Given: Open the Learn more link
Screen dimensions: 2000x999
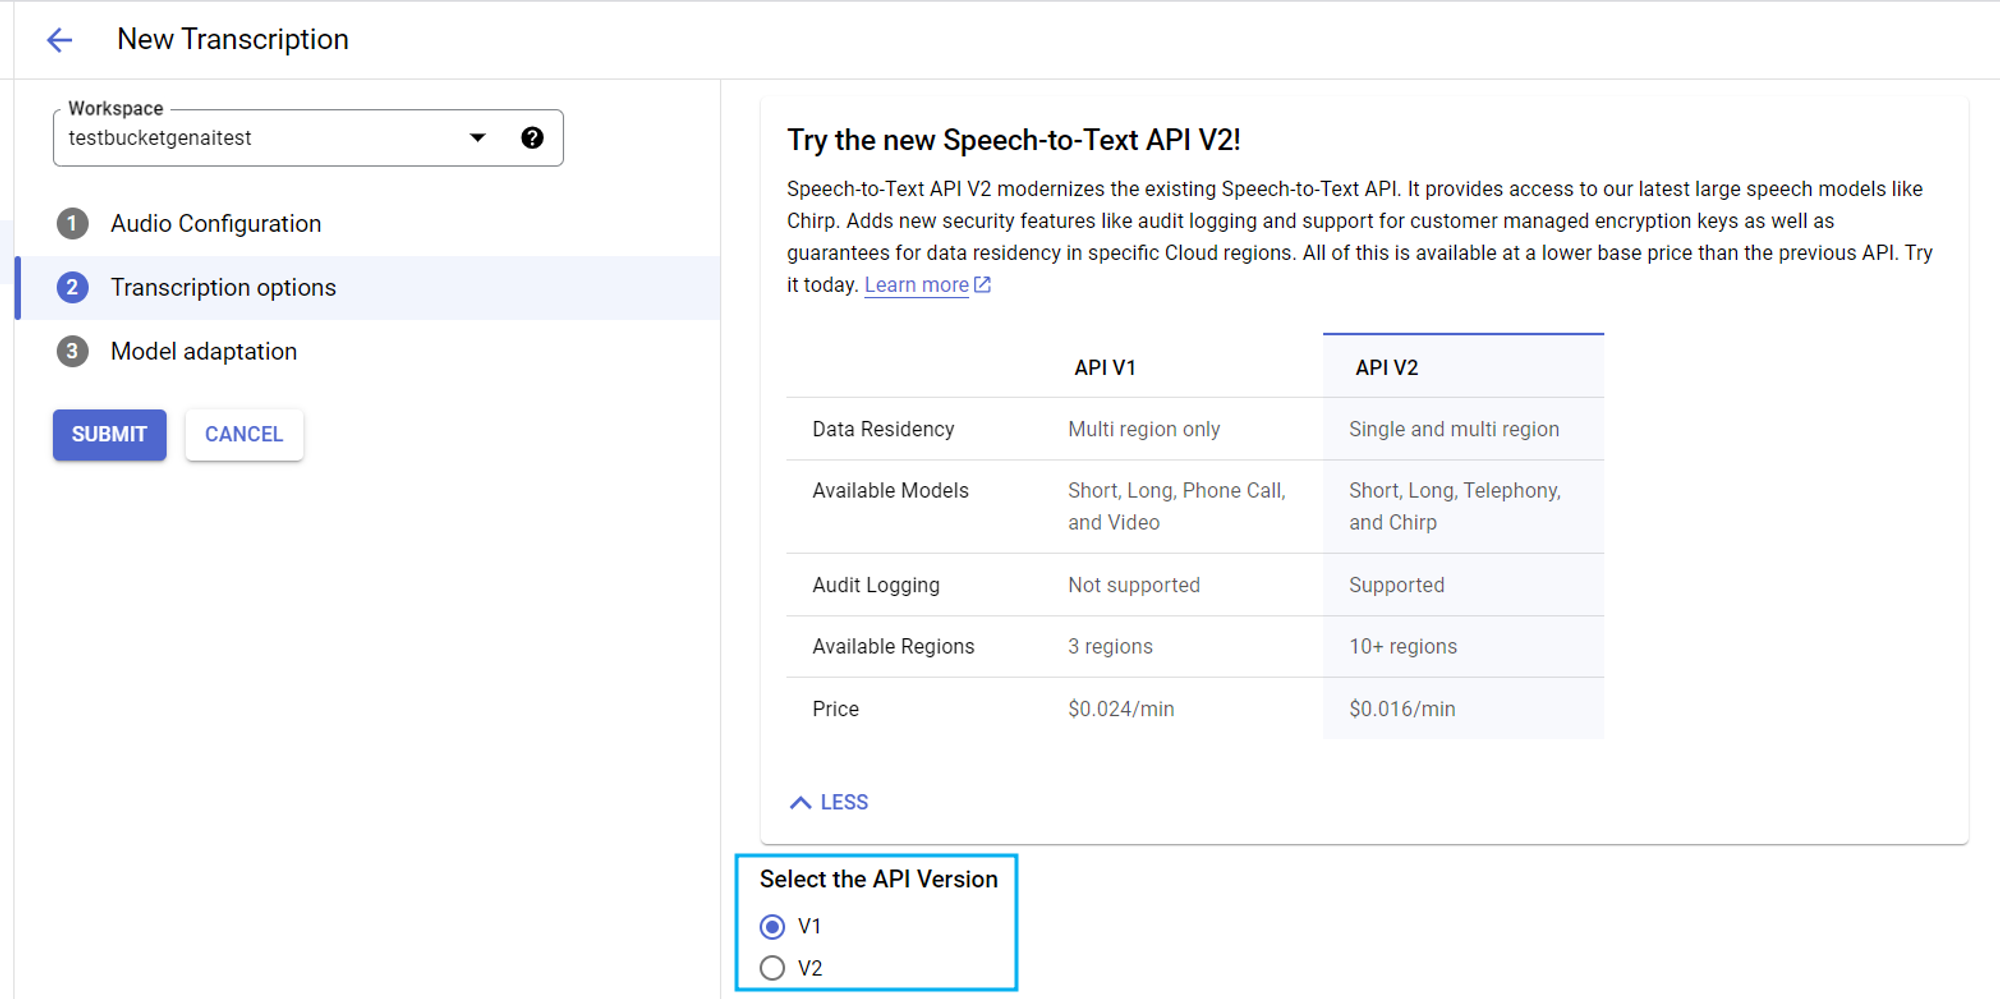Looking at the screenshot, I should point(916,285).
